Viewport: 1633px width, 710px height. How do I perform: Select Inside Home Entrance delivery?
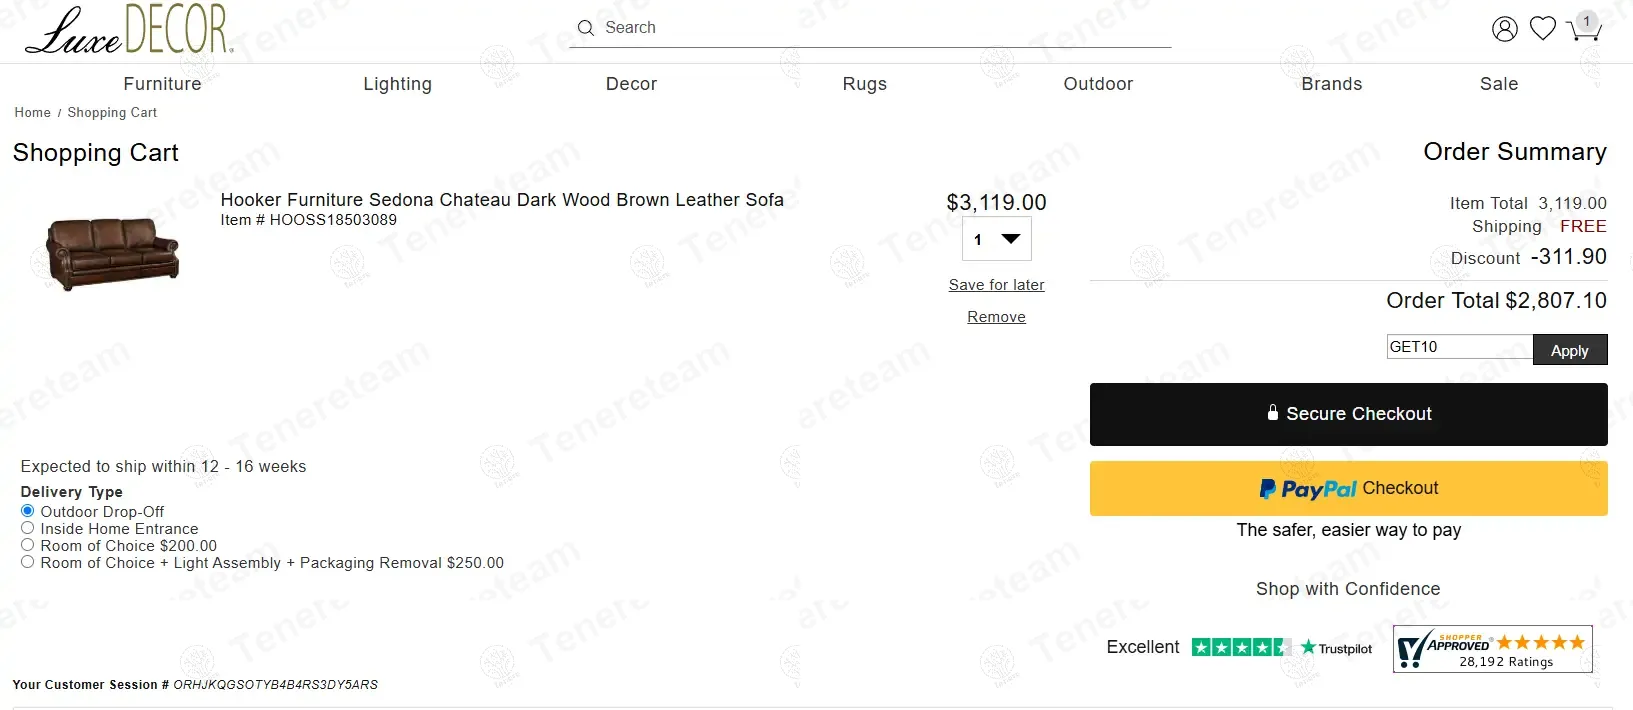(28, 528)
